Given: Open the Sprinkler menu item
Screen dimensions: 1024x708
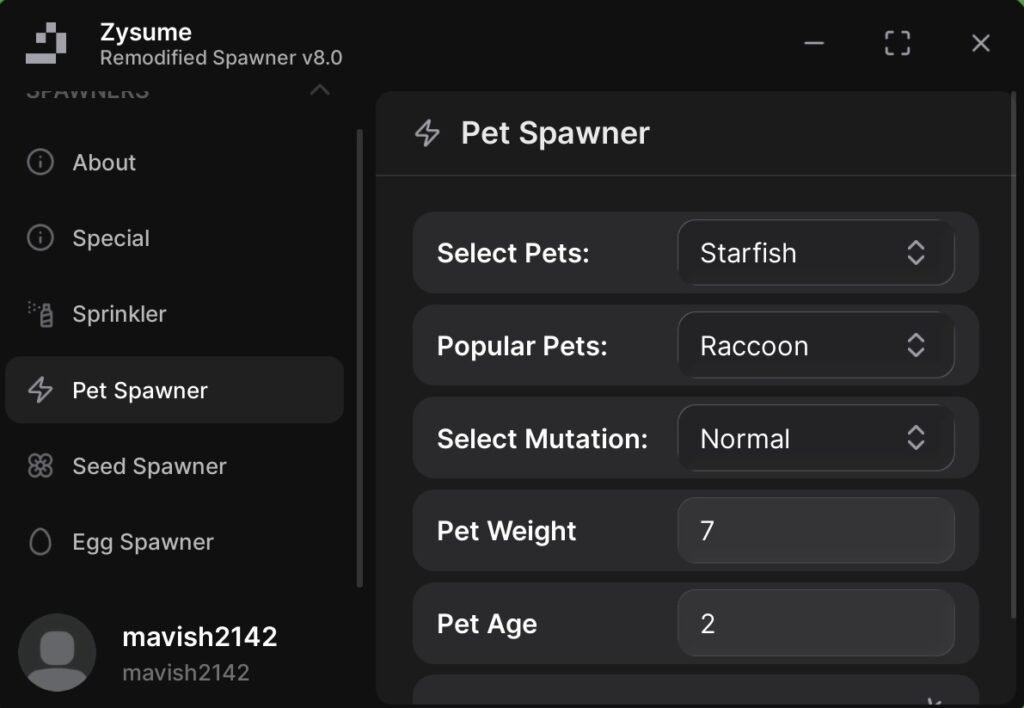Looking at the screenshot, I should (119, 314).
